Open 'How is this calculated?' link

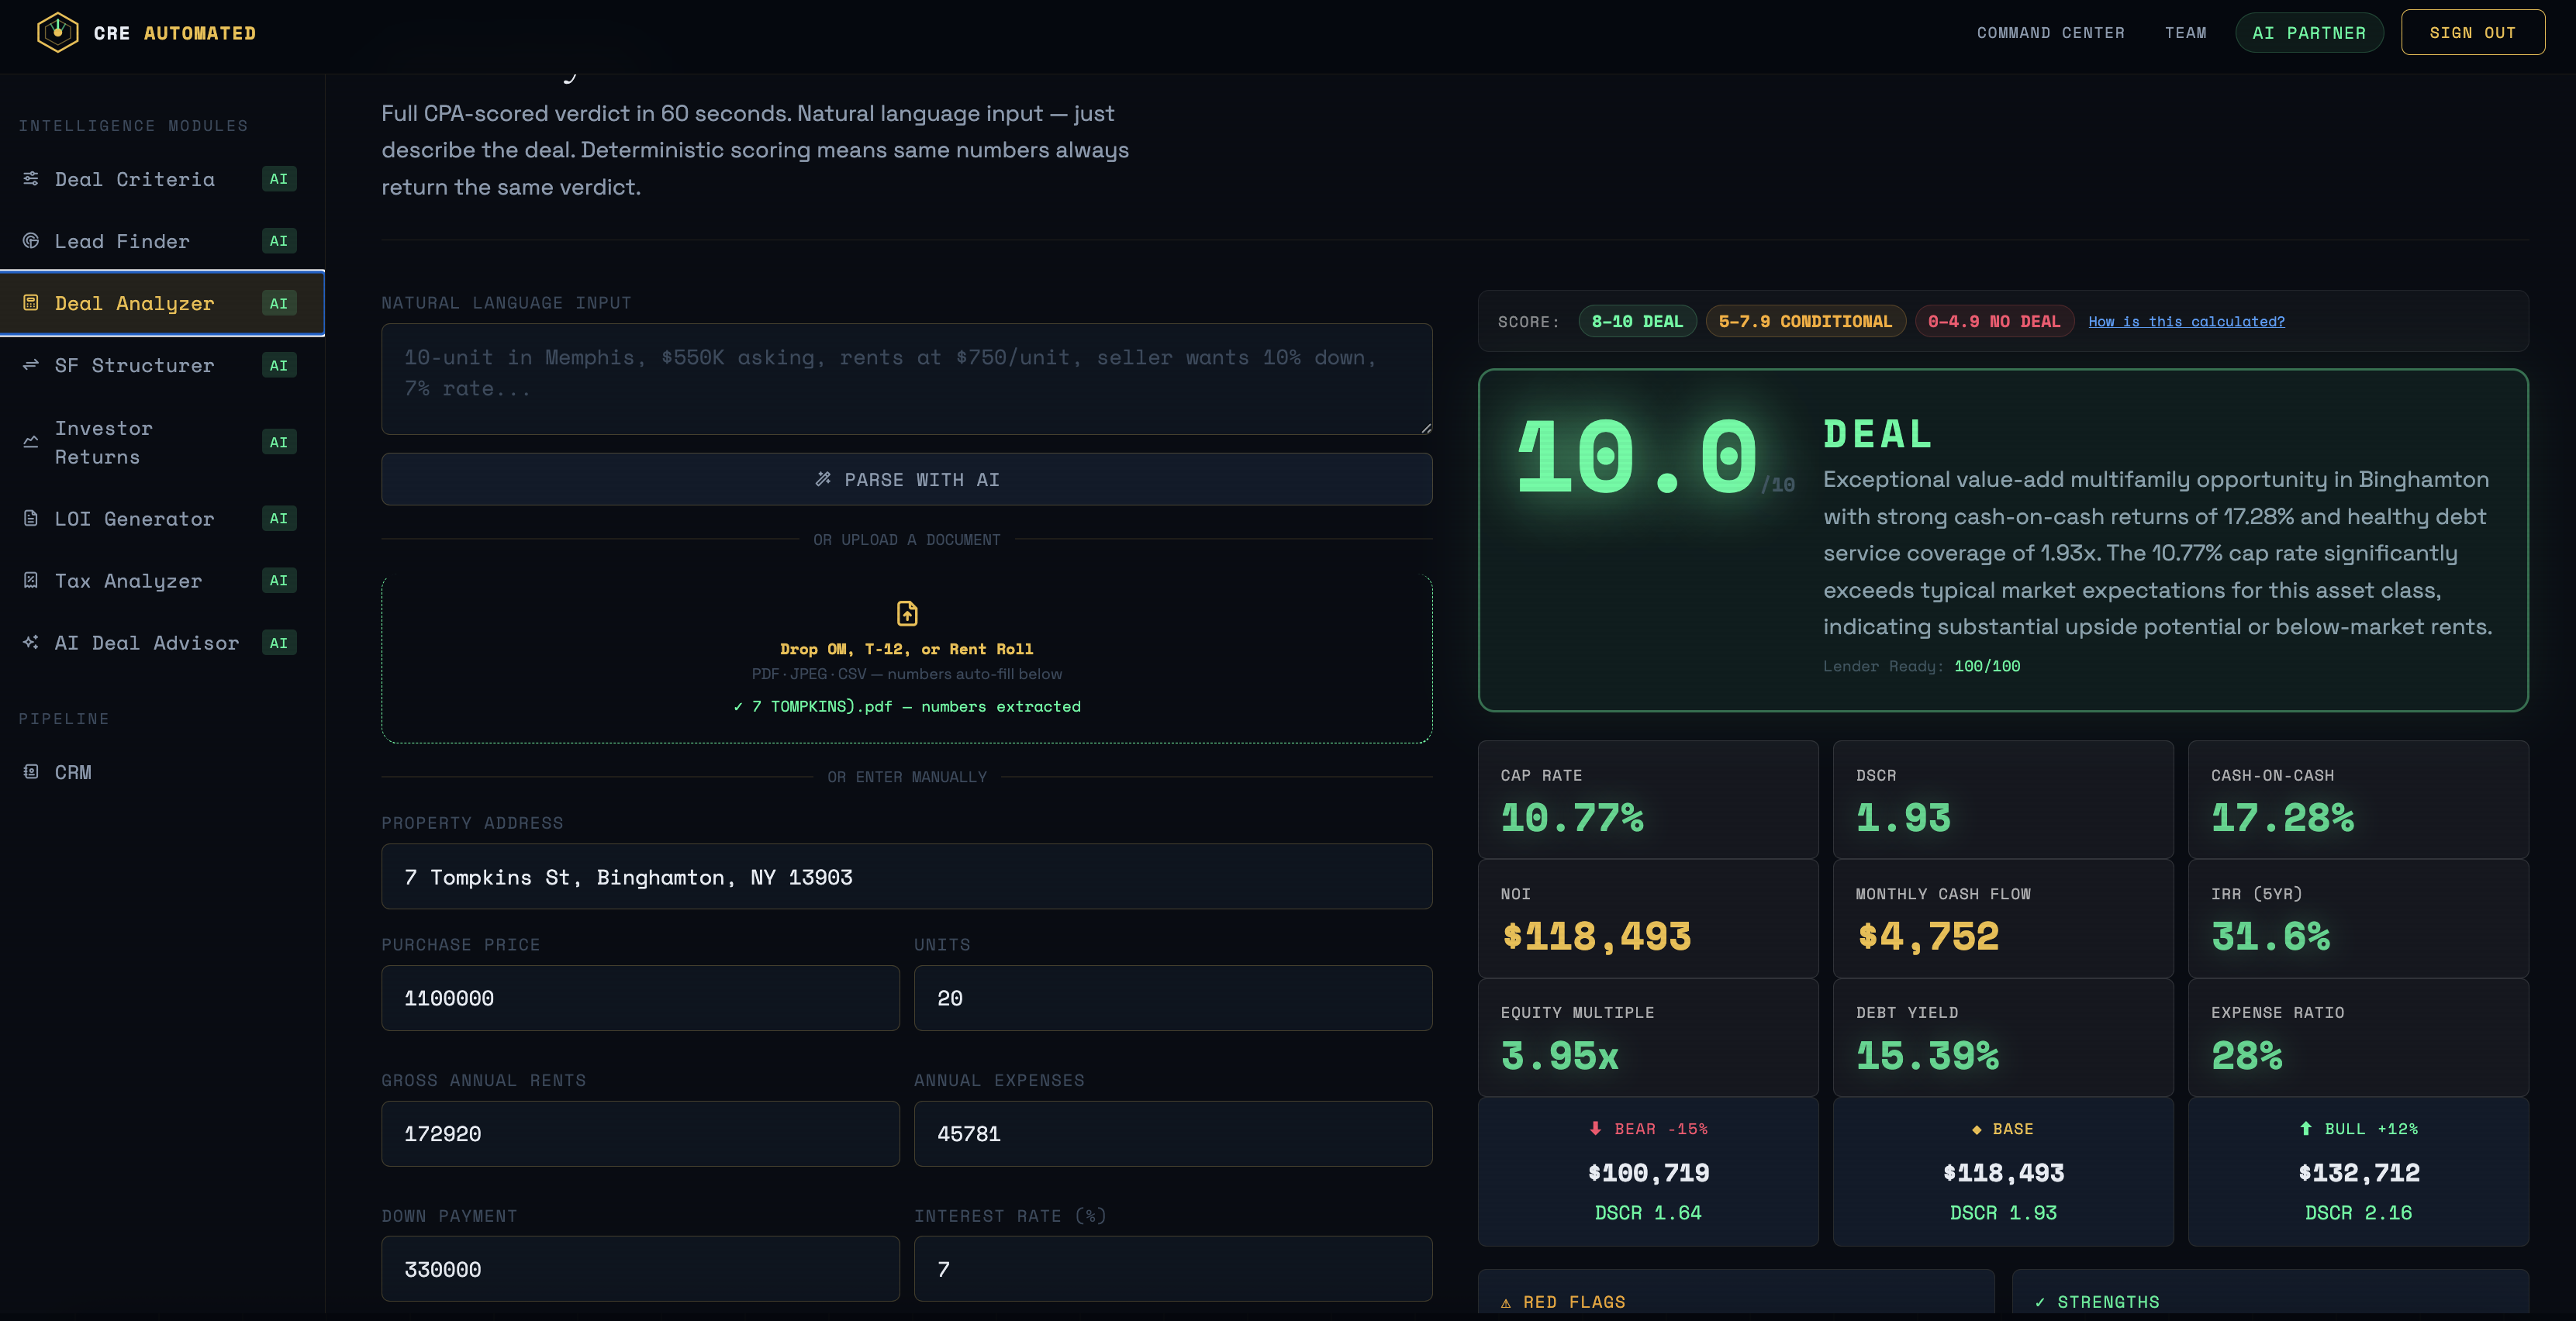[2186, 321]
